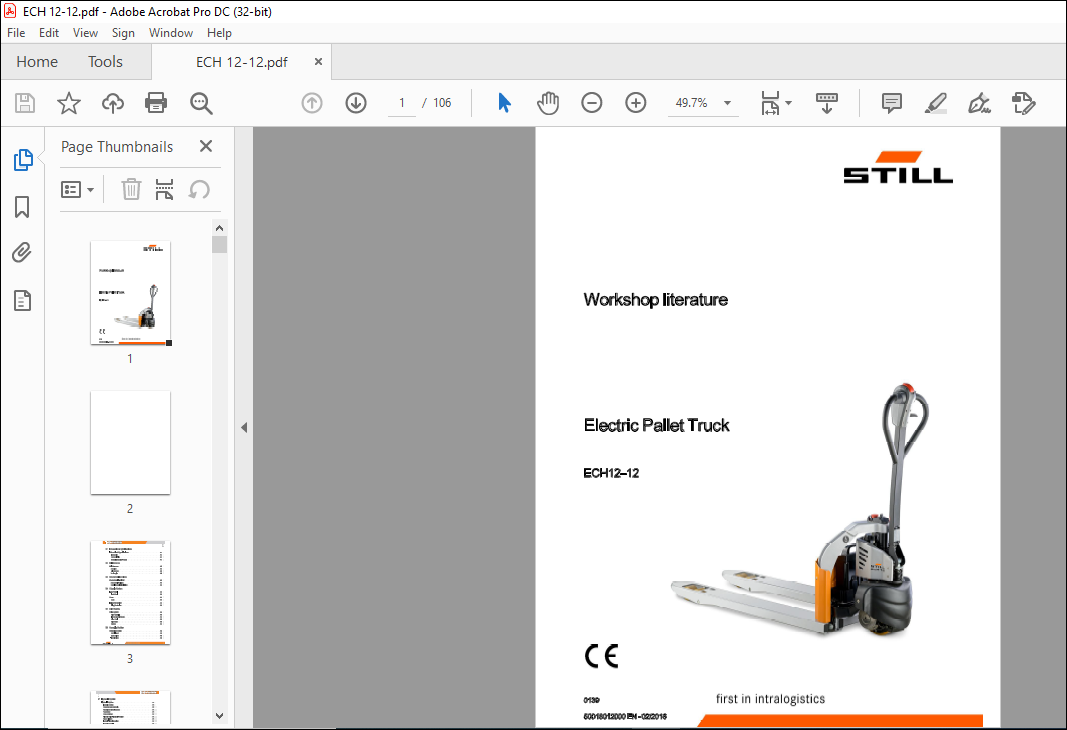The image size is (1067, 730).
Task: Print the document
Action: 156,103
